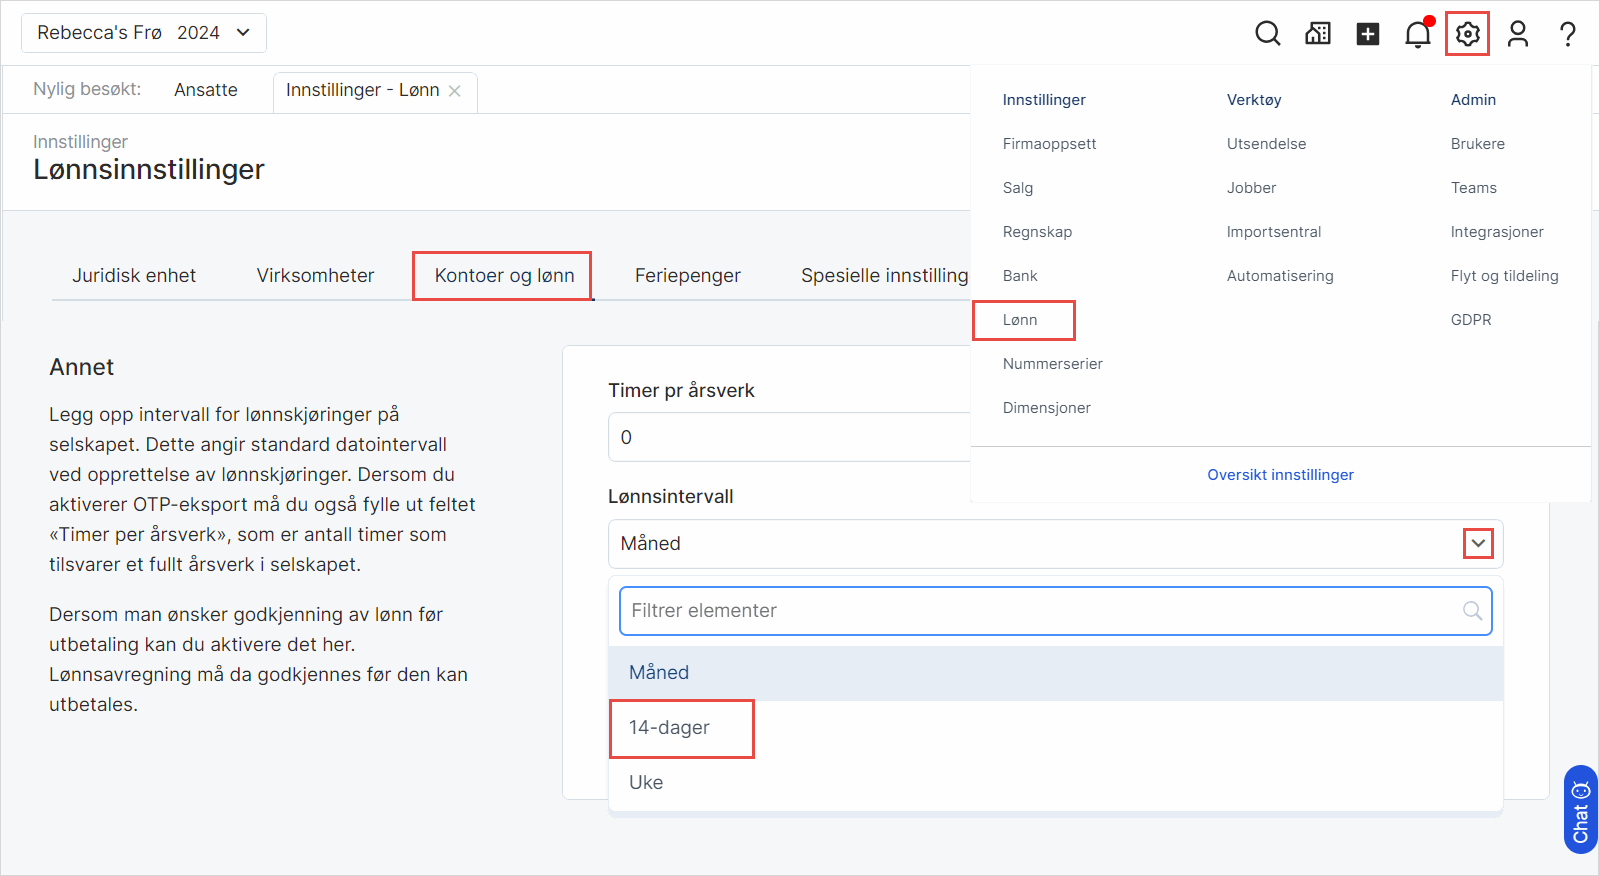Choose Uke in the interval list
This screenshot has width=1599, height=876.
646,783
